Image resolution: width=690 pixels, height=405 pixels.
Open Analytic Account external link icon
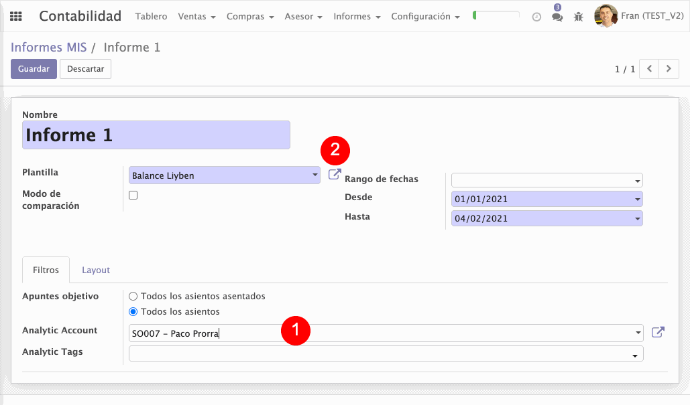[657, 333]
